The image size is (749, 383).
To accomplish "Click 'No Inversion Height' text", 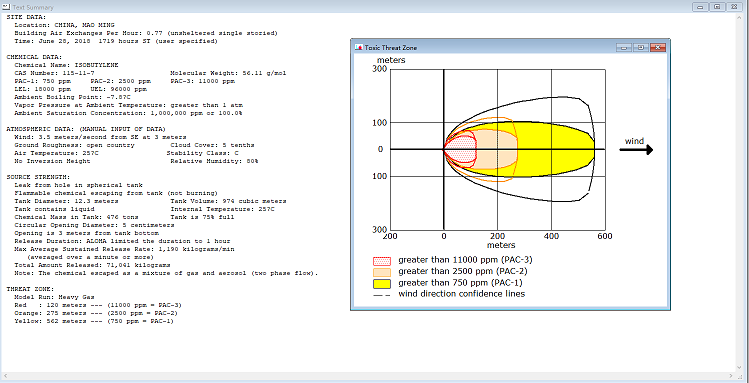I will point(52,161).
